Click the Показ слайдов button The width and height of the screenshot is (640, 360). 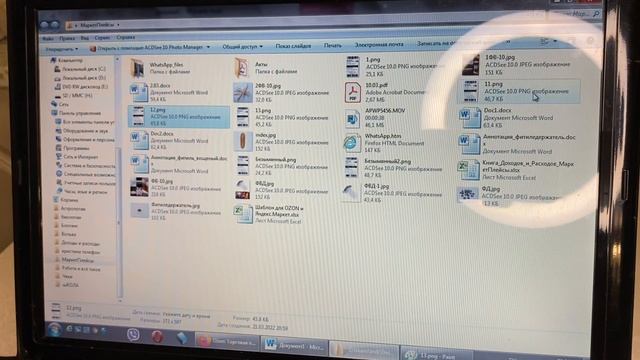tap(293, 46)
